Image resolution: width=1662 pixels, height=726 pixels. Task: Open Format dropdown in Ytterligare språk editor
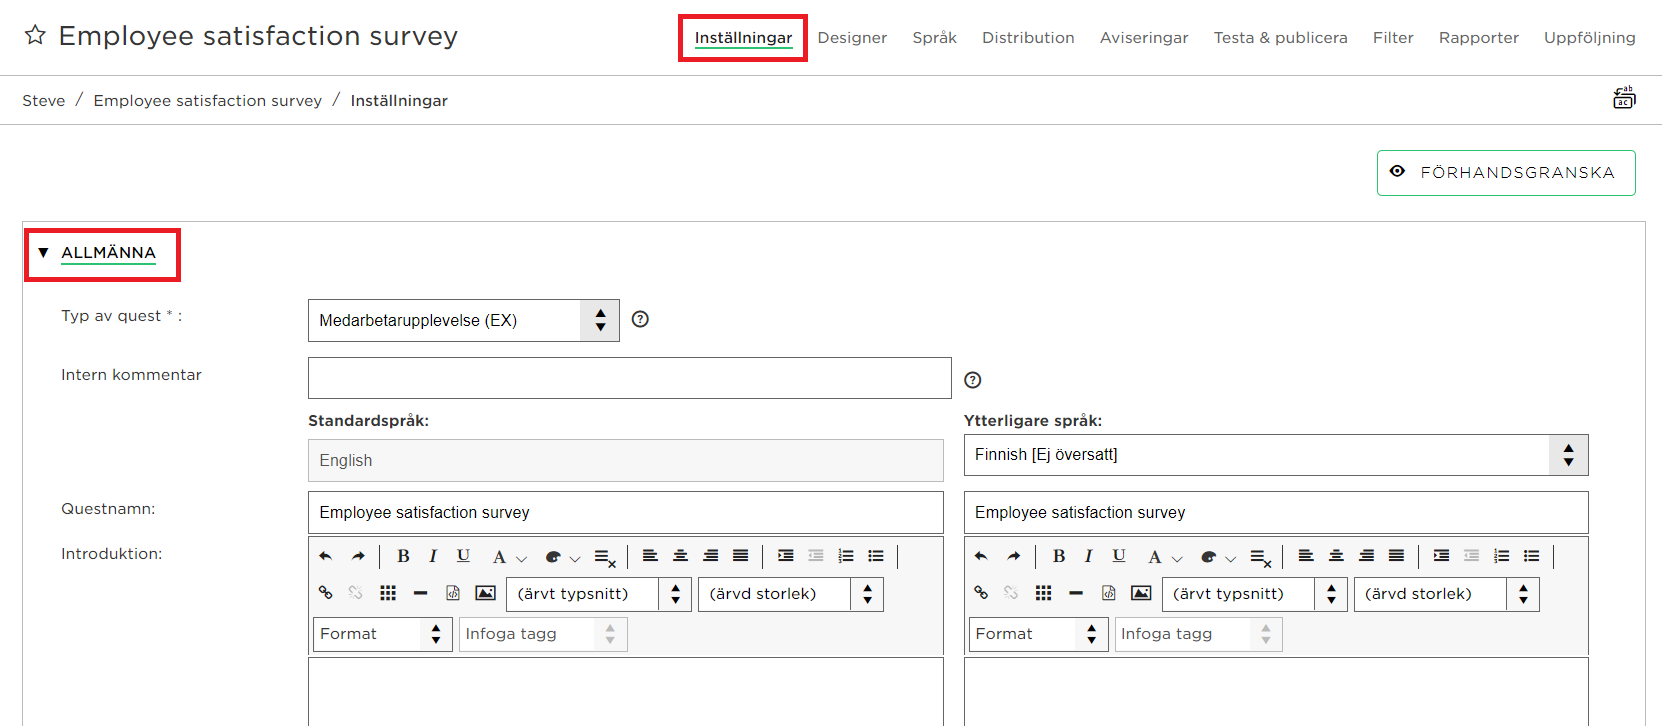[x=1038, y=634]
